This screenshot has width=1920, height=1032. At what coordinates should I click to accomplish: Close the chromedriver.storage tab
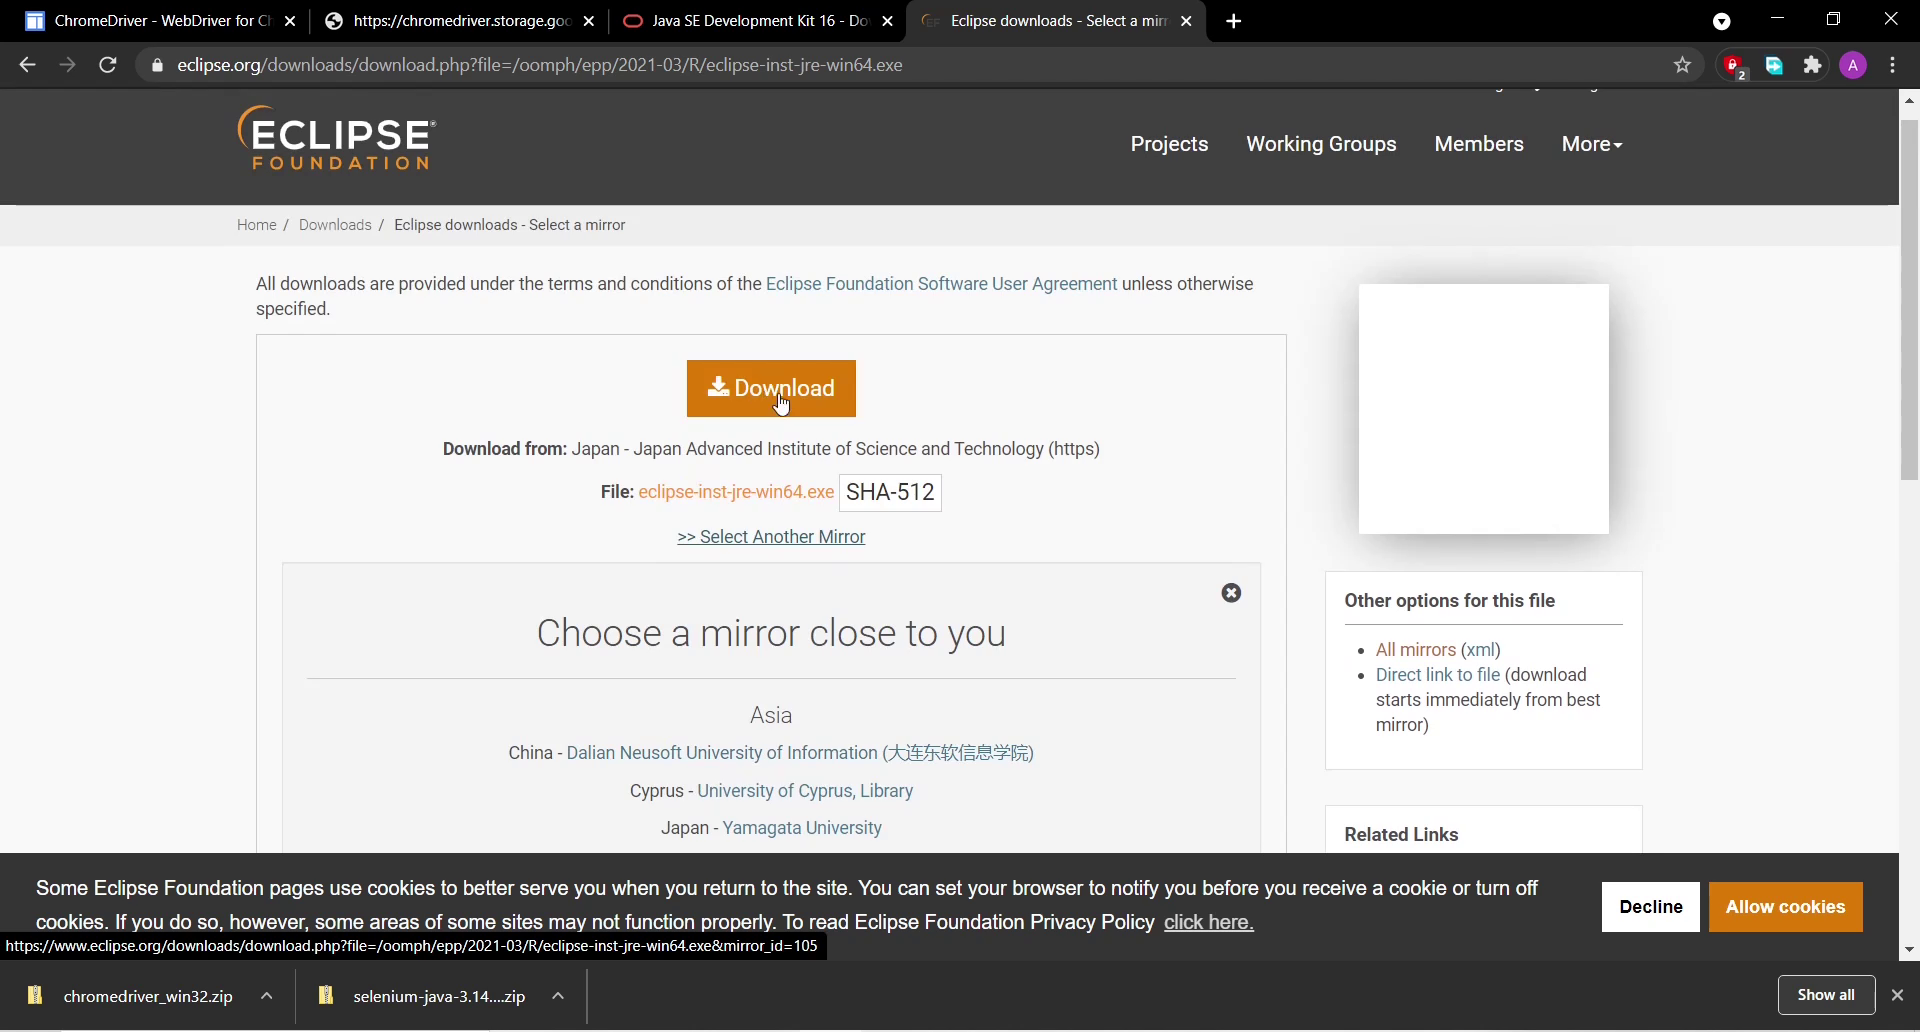[589, 21]
